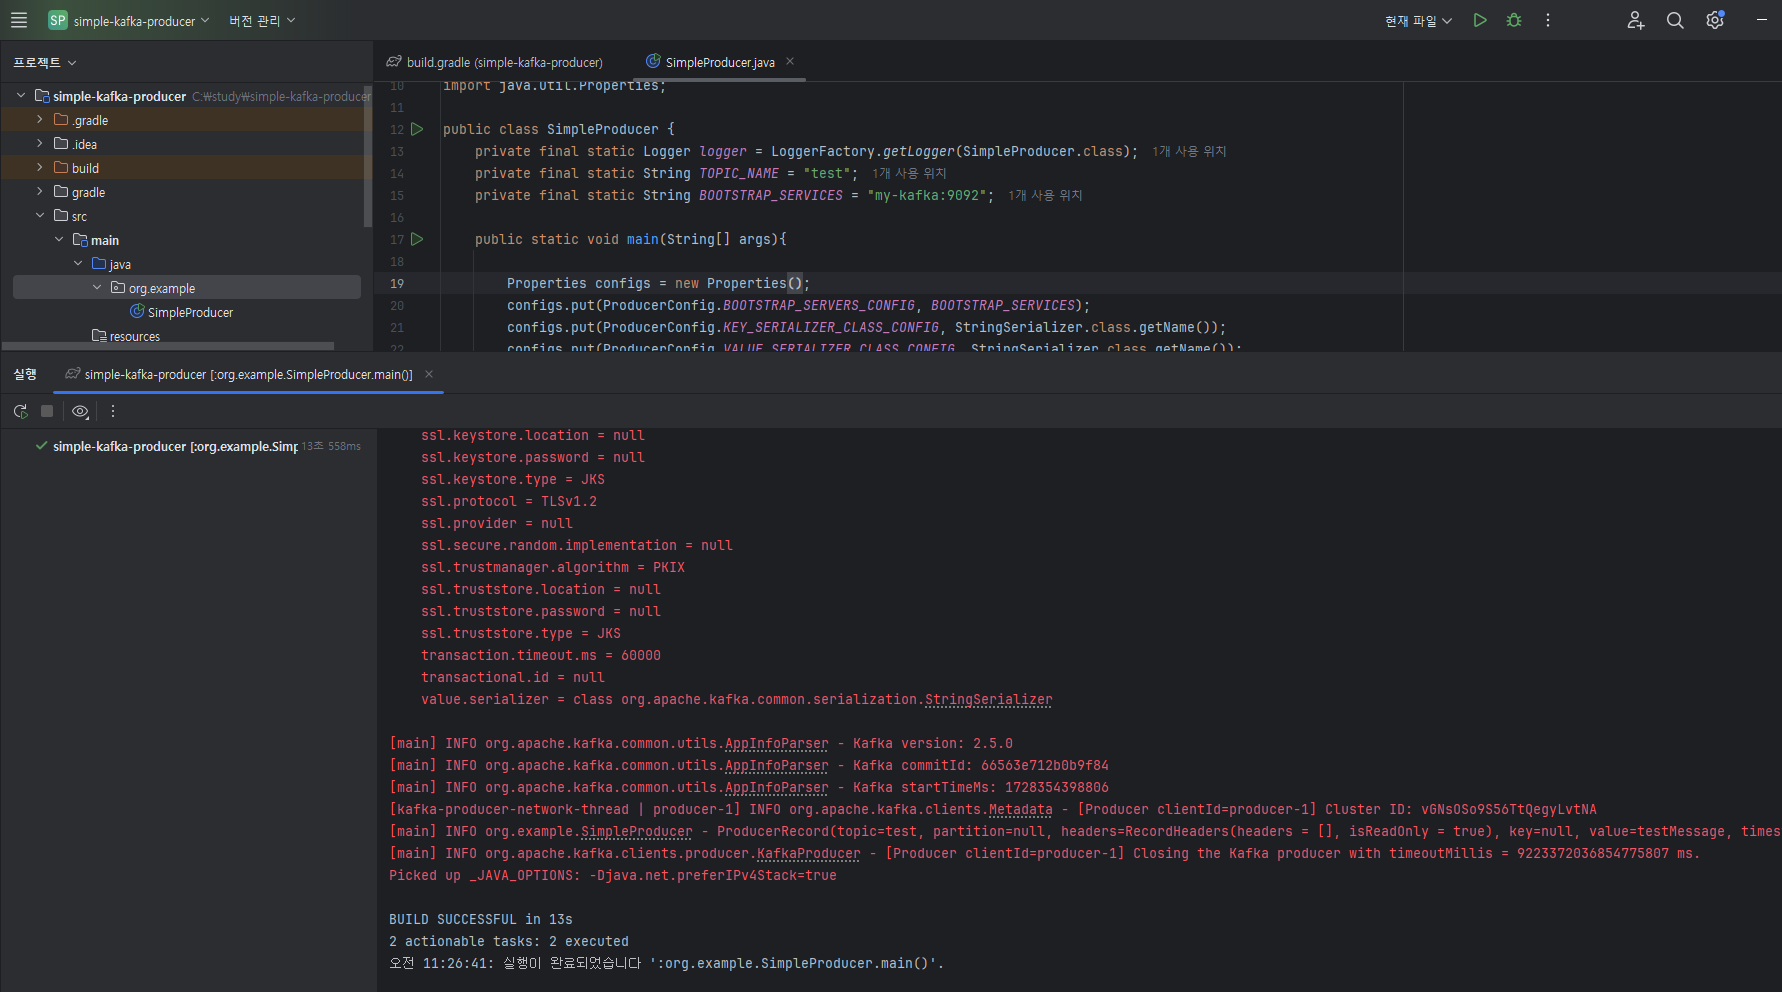Open IDE settings gear icon
This screenshot has width=1782, height=992.
1715,20
